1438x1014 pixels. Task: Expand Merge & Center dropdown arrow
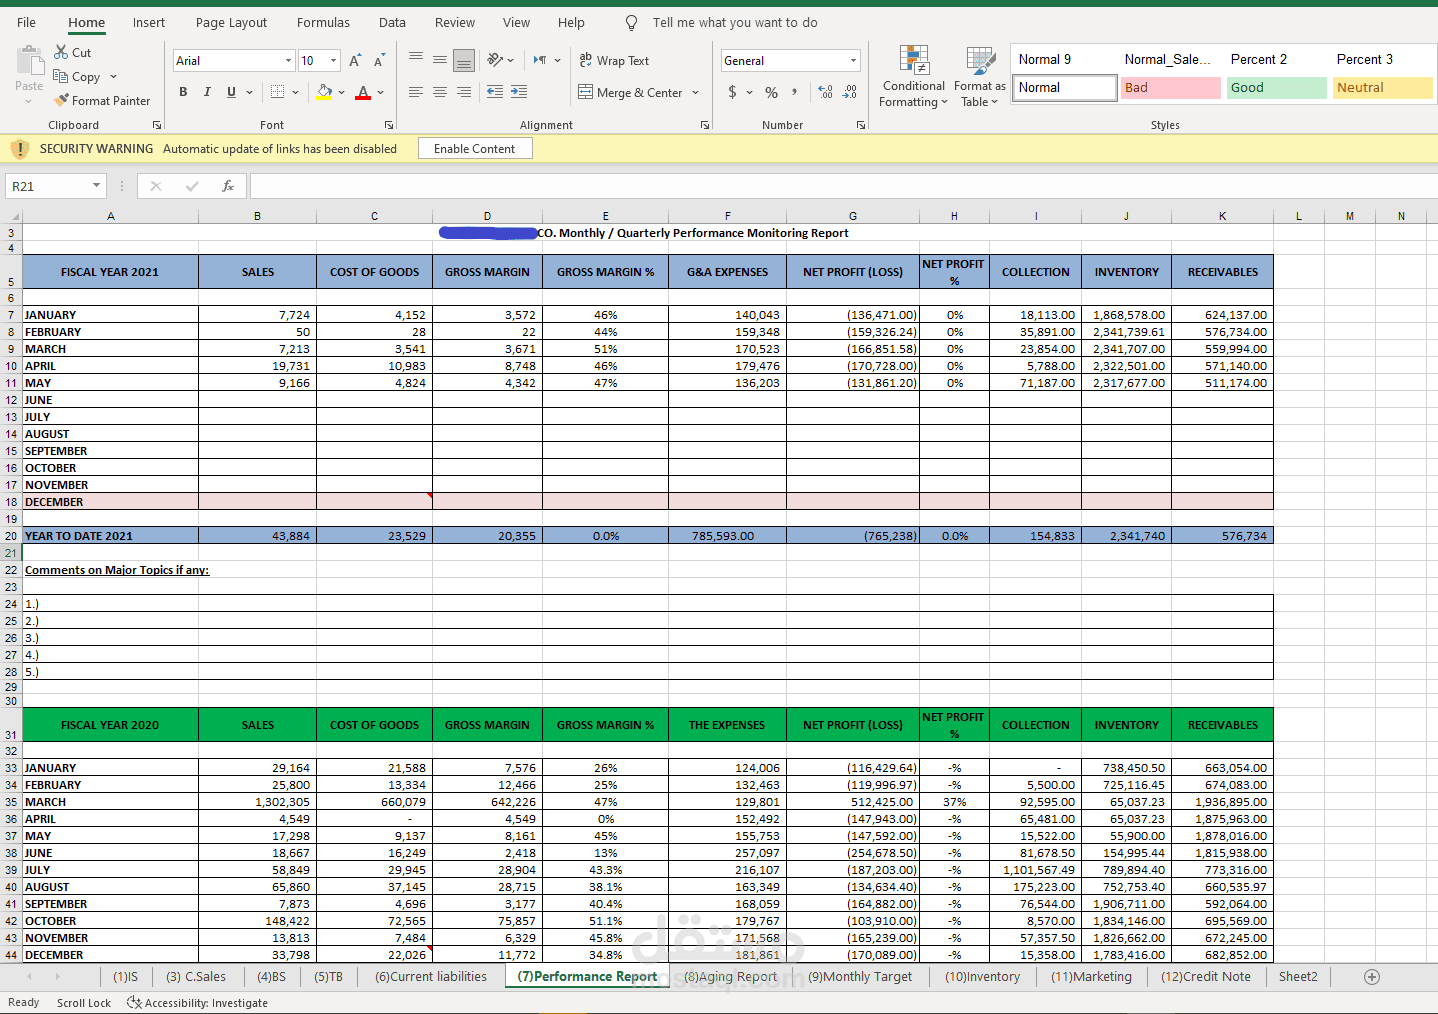tap(695, 92)
